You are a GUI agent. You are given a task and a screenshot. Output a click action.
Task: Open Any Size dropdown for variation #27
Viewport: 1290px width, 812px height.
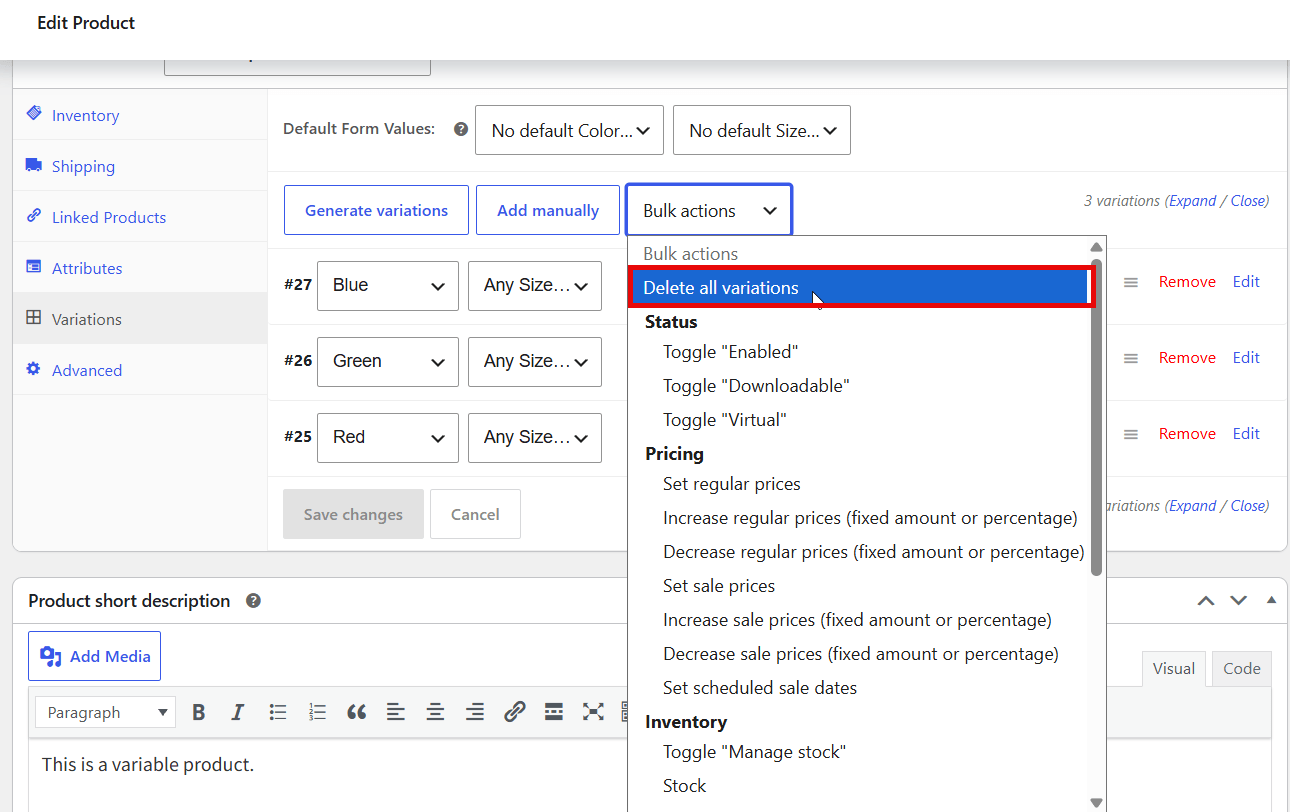coord(535,286)
